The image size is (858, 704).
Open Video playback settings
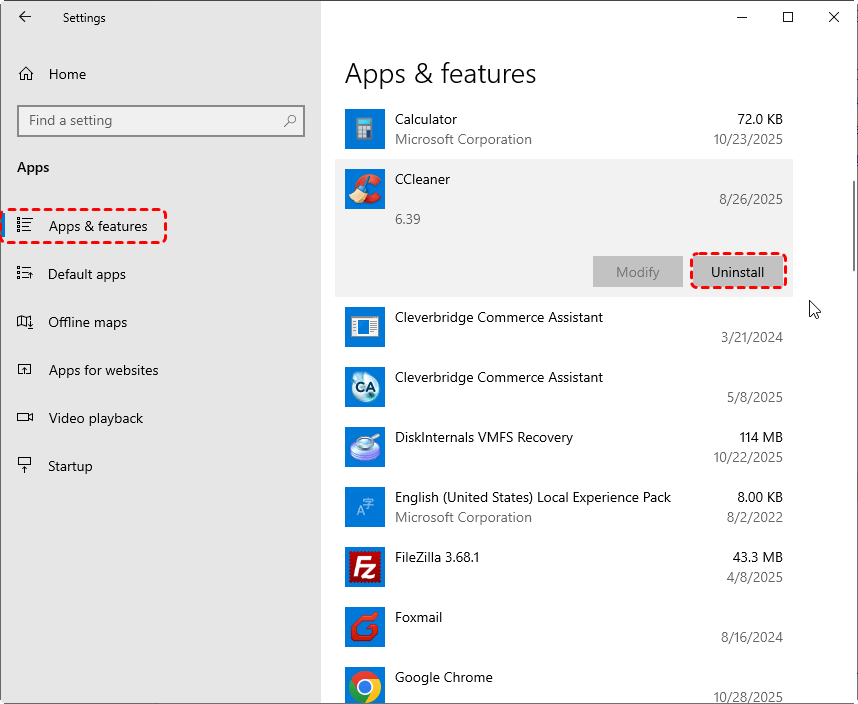tap(95, 418)
